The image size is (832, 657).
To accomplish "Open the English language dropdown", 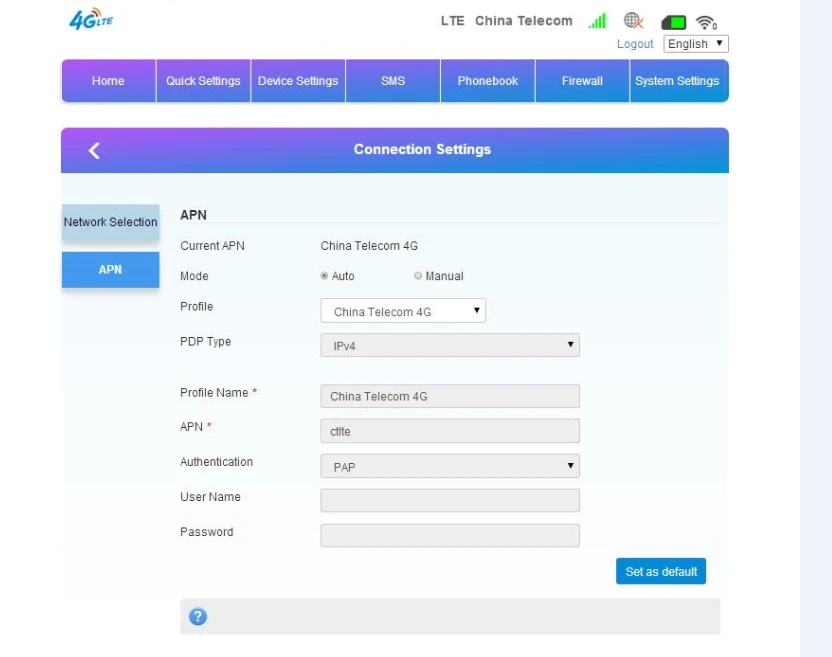I will click(696, 44).
